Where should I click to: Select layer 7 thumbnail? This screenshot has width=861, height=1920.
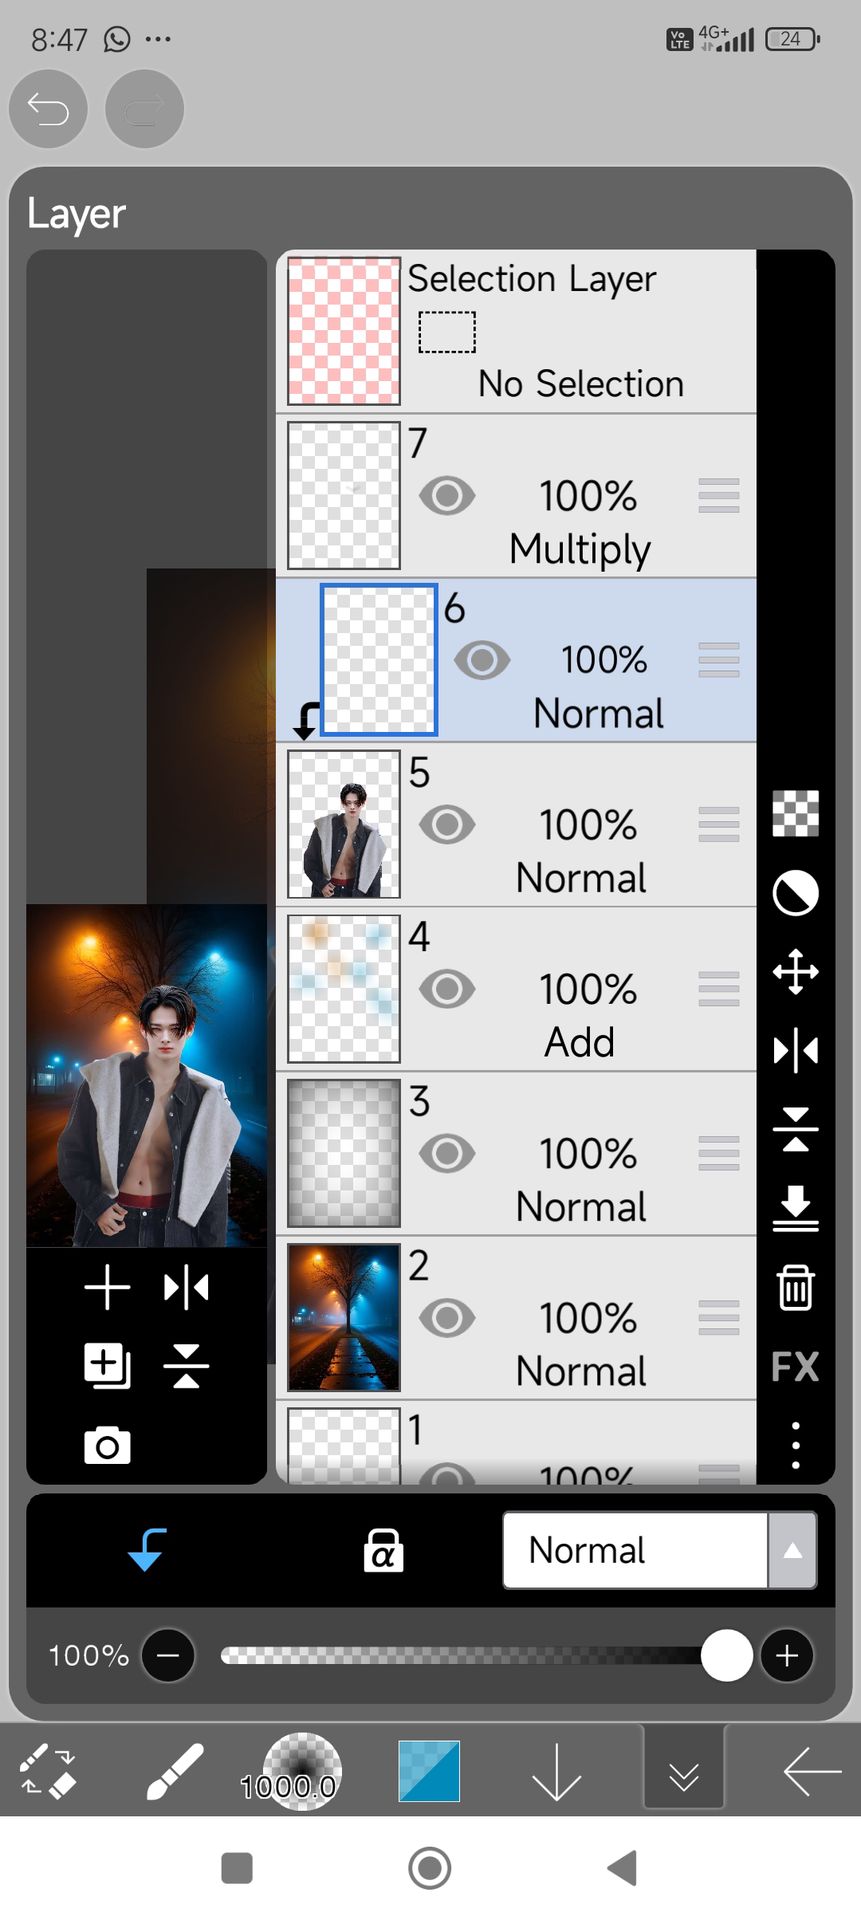click(344, 495)
